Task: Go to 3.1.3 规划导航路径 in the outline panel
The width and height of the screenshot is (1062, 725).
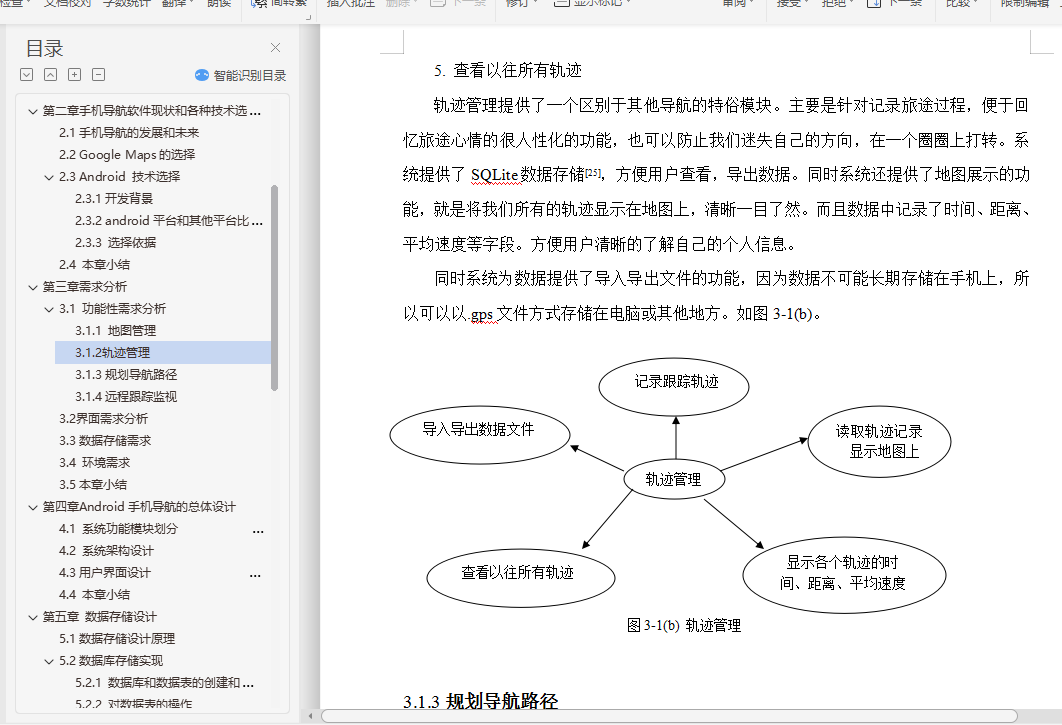Action: point(126,375)
